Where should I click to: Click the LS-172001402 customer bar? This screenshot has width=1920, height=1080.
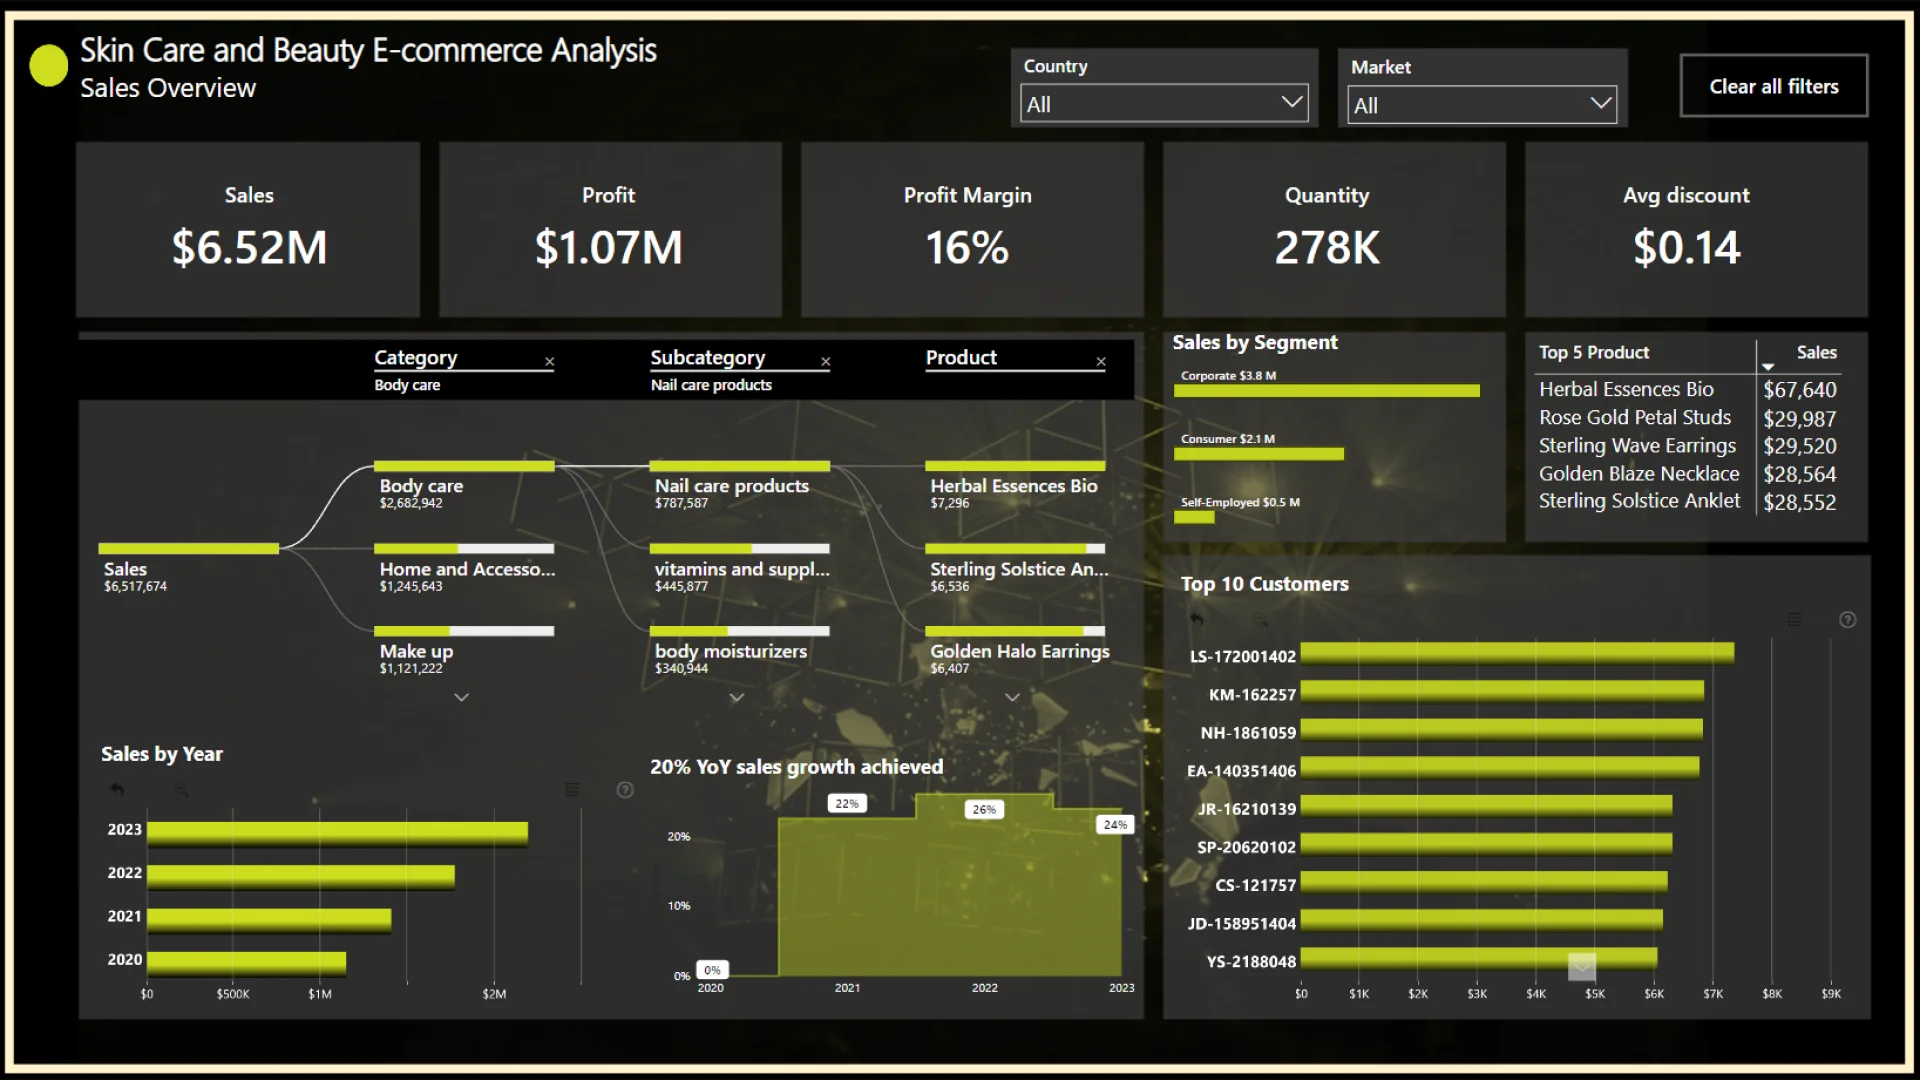click(x=1517, y=652)
